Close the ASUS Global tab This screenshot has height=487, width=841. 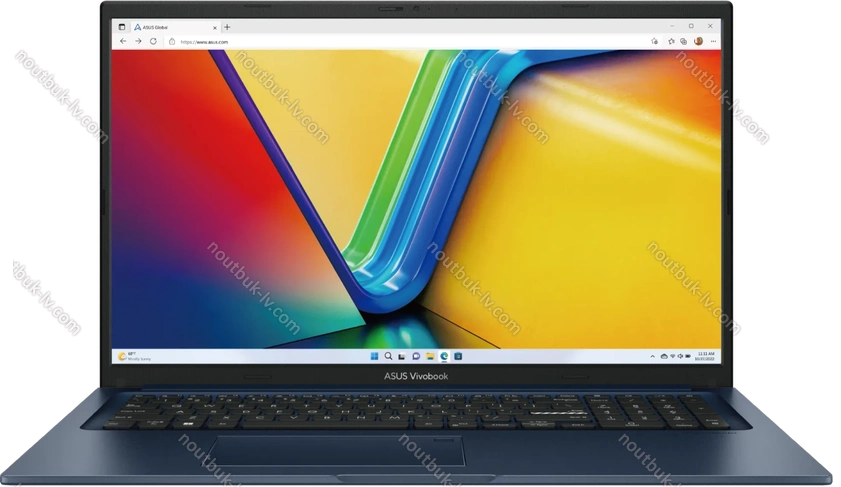point(214,26)
